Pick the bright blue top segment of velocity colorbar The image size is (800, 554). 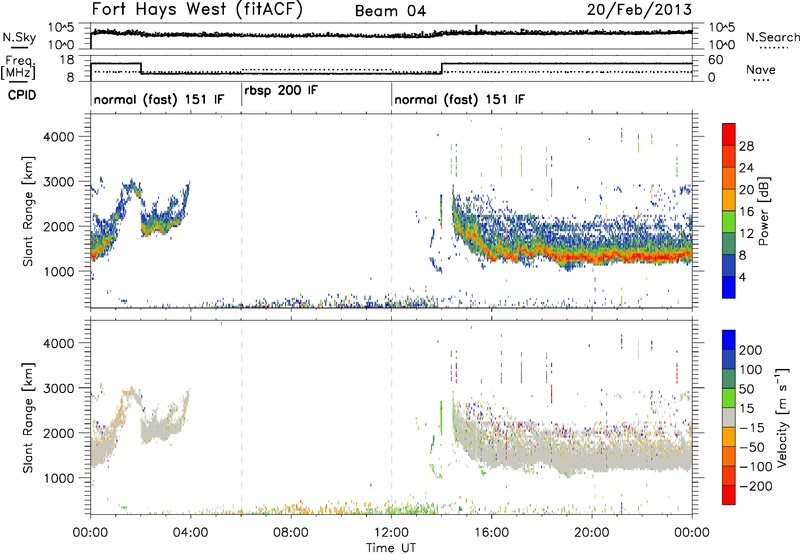[x=729, y=340]
